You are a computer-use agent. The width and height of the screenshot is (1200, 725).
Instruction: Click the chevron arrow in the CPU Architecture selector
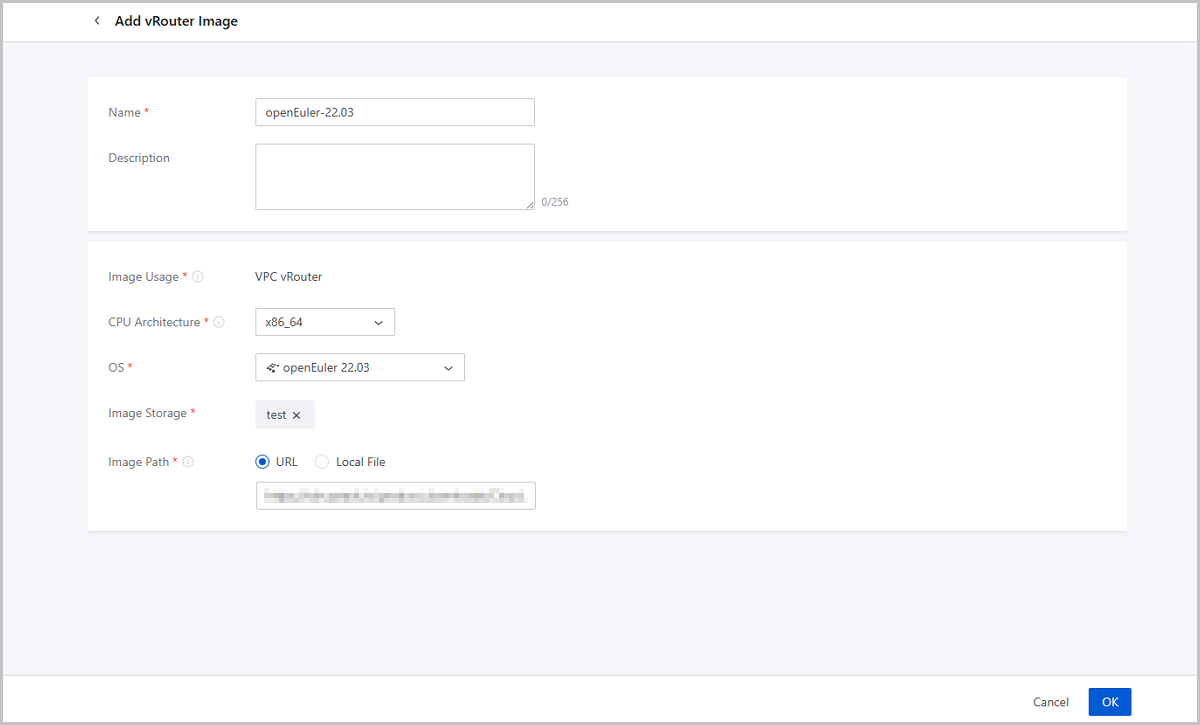coord(379,322)
